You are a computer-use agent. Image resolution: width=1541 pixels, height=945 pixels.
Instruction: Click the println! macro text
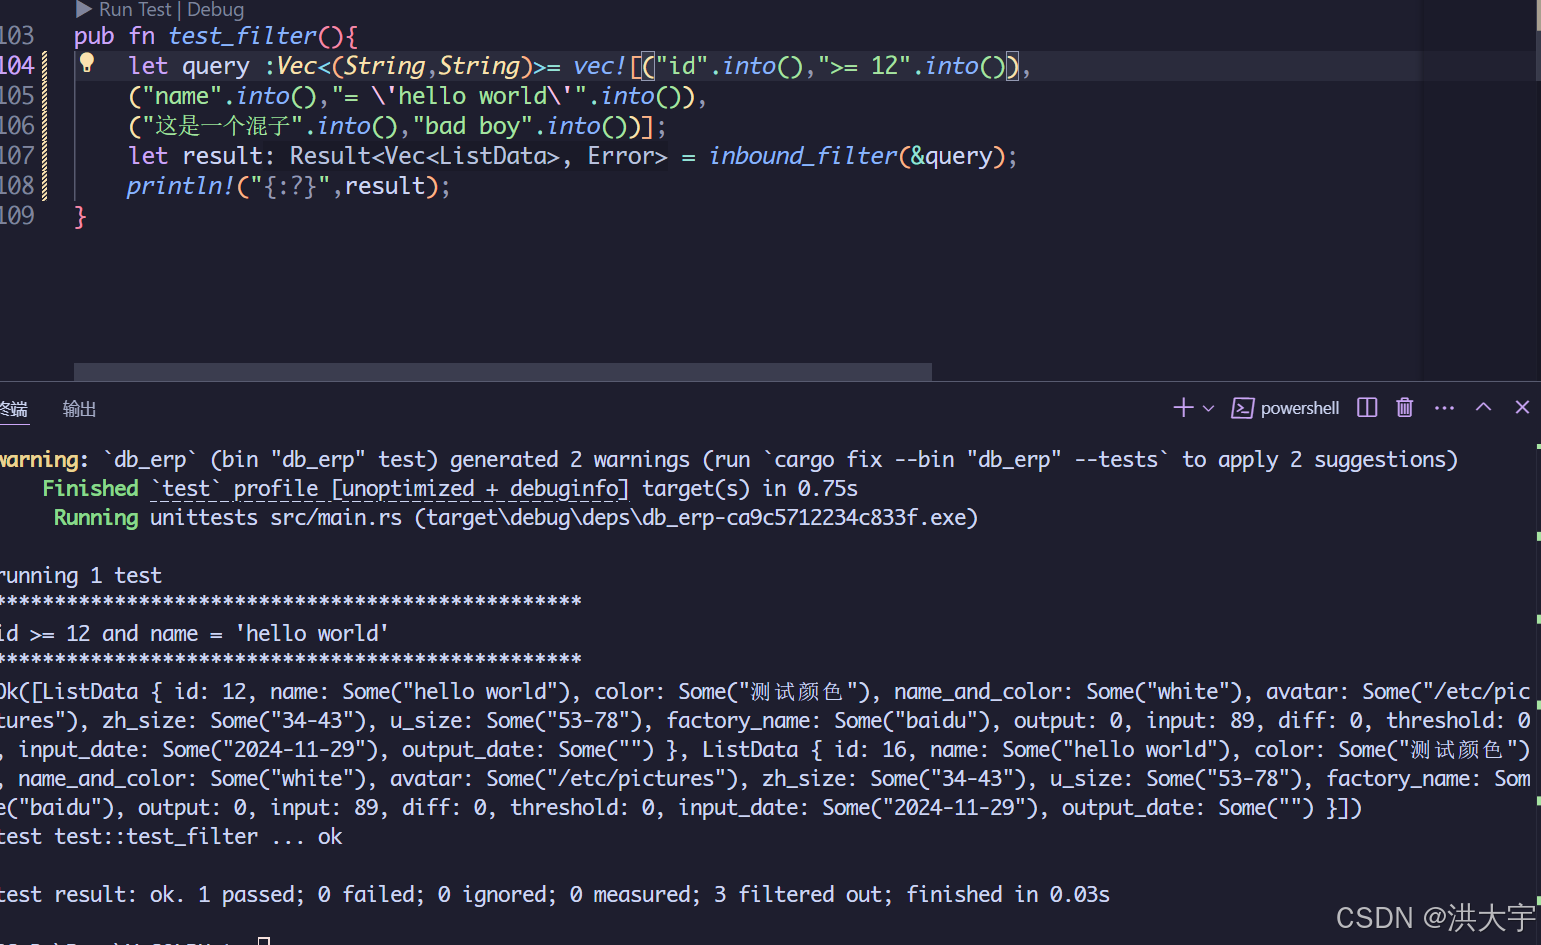coord(180,186)
